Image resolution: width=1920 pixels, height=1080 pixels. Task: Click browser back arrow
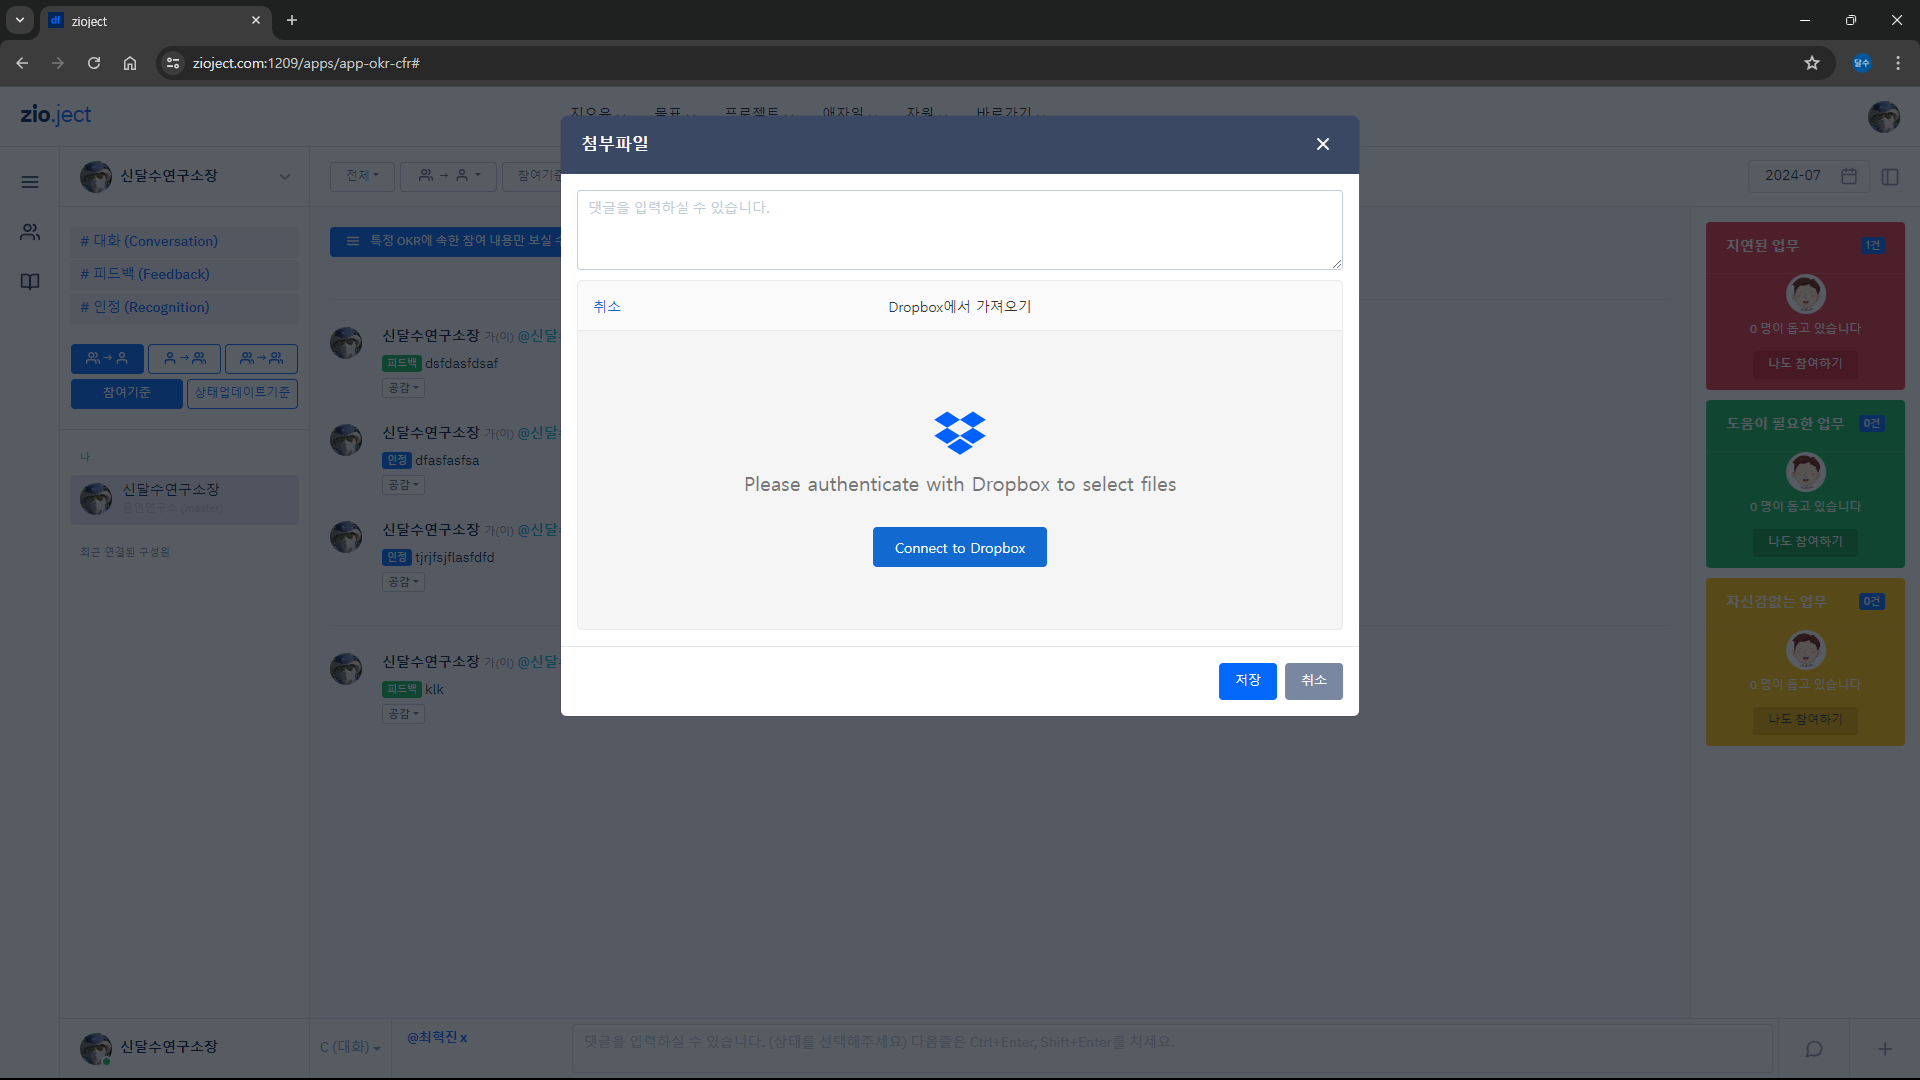tap(22, 63)
